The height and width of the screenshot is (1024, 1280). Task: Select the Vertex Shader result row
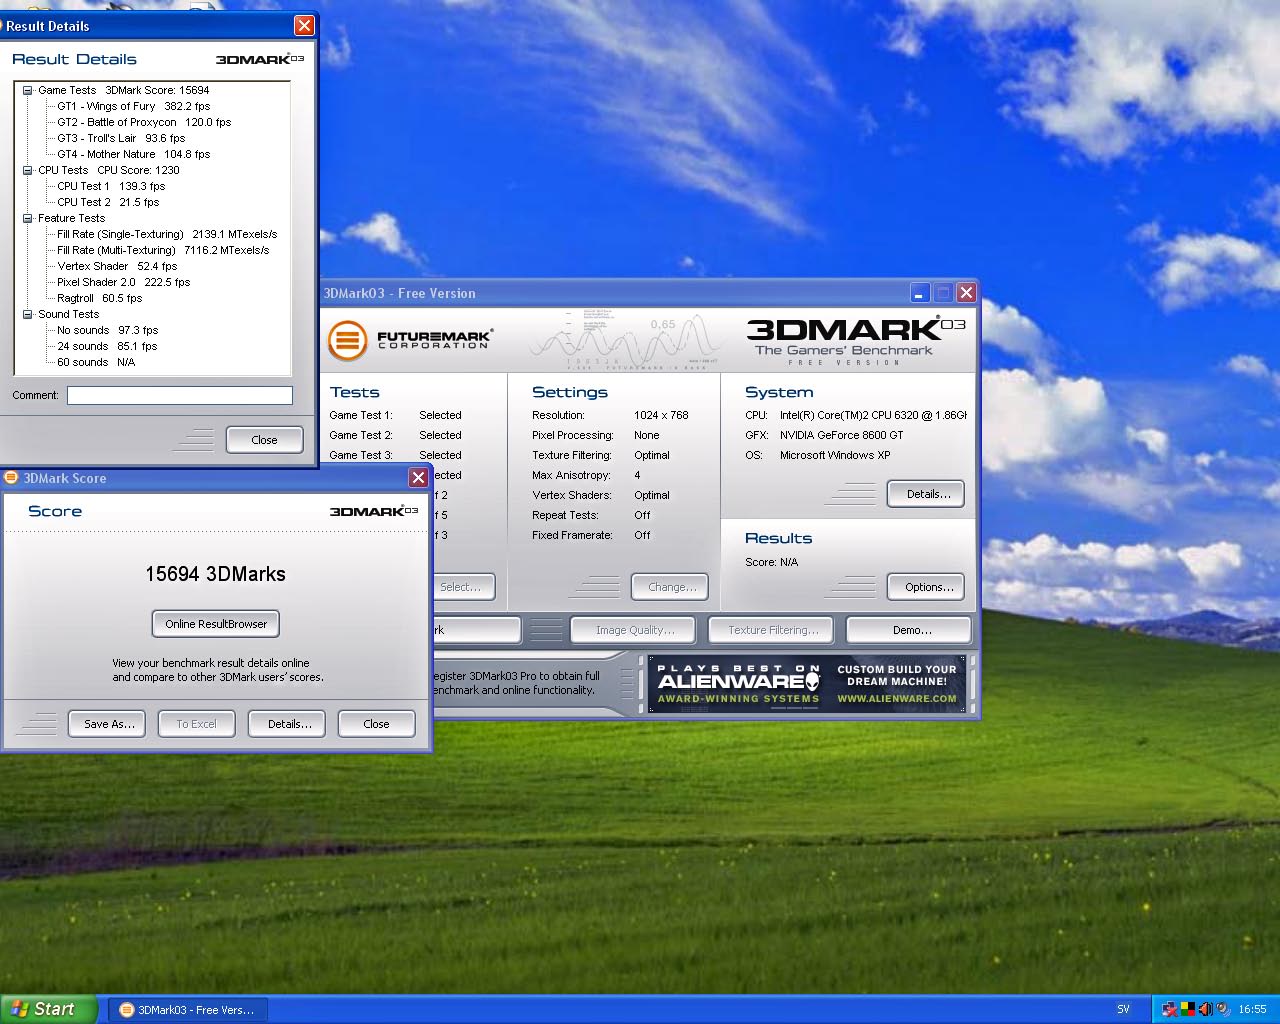(117, 266)
